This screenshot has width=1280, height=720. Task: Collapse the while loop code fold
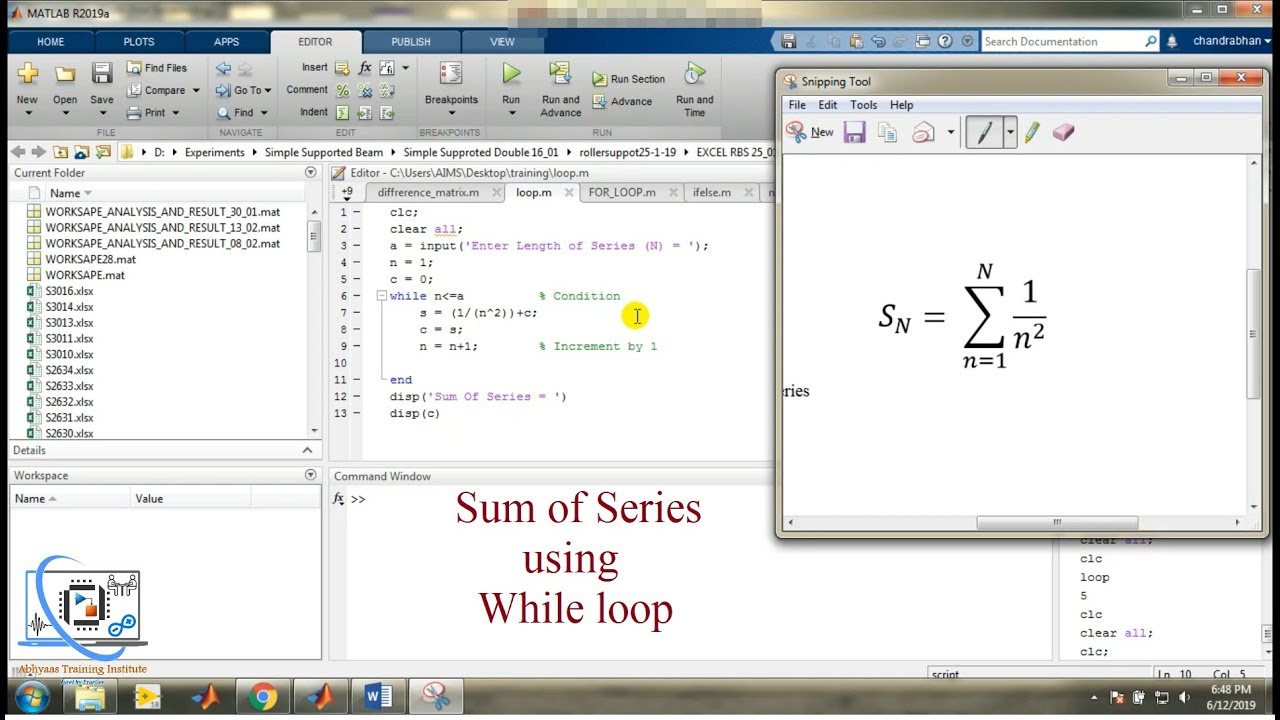pos(381,296)
